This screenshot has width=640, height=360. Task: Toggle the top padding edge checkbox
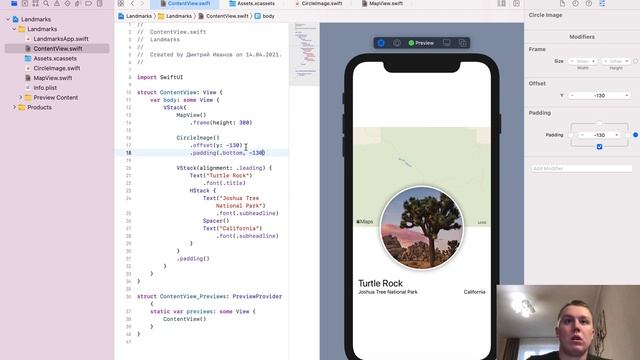599,123
